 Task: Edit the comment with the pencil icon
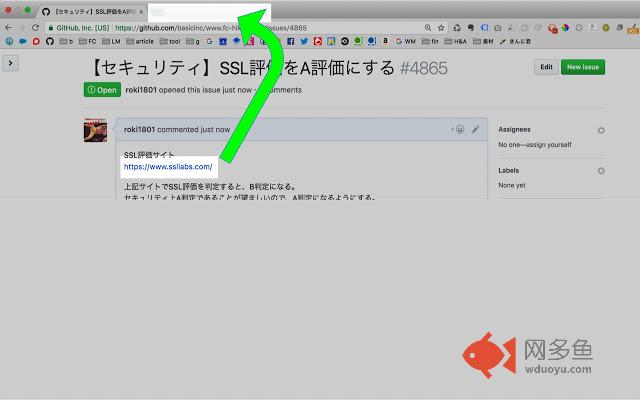[x=476, y=129]
